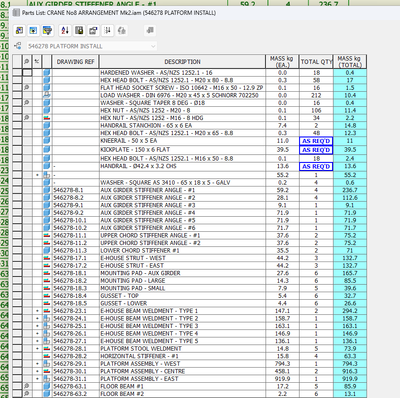Click the part icon for 546278-8.1 row
Screen dimensions: 400x398
(47, 190)
